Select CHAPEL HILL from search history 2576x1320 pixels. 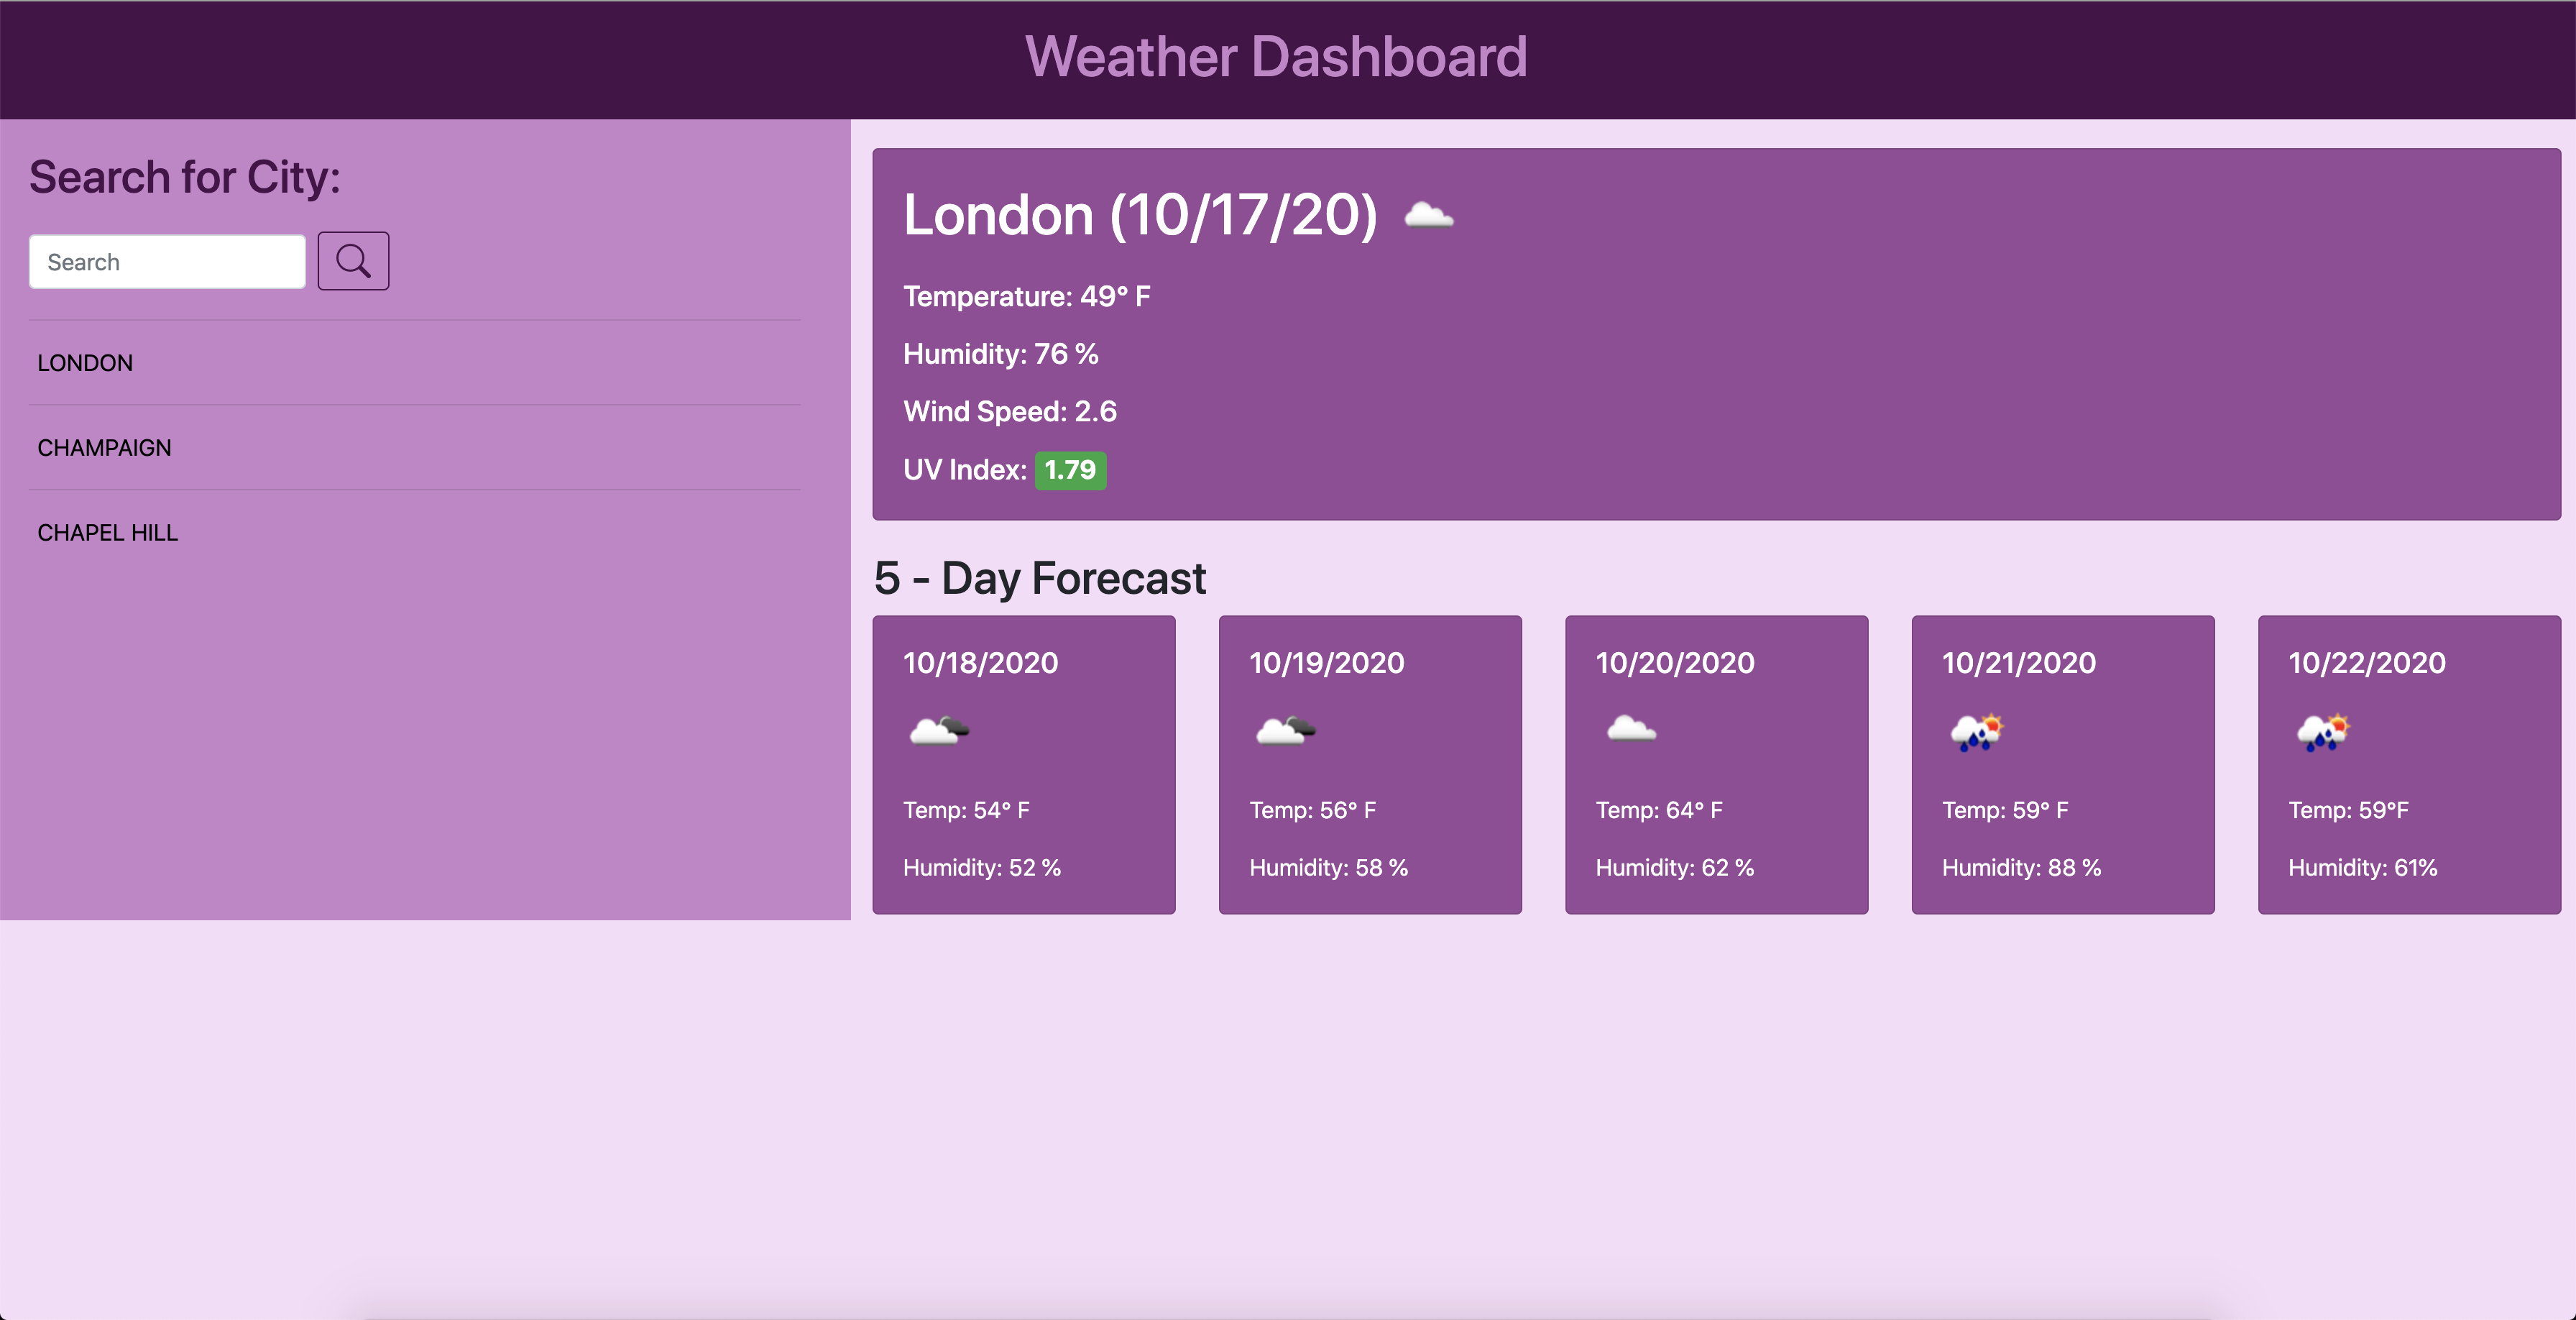(108, 533)
